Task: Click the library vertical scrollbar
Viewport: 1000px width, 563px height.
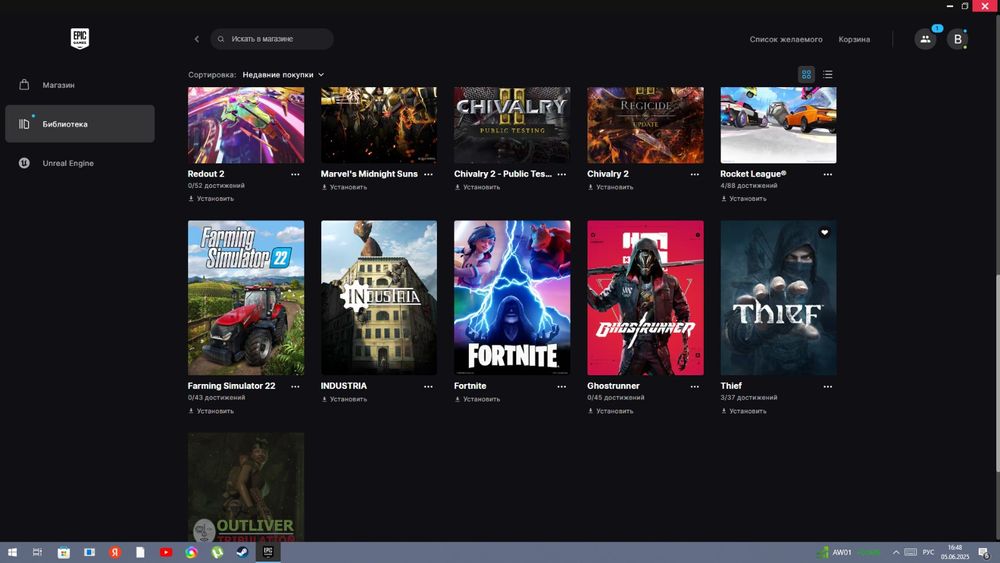Action: coord(997,374)
